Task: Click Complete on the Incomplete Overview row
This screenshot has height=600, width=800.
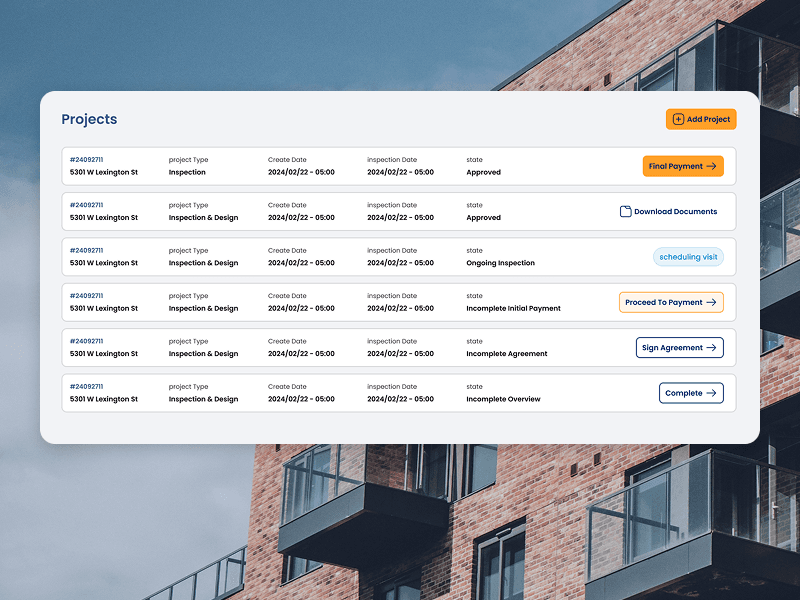Action: 690,393
